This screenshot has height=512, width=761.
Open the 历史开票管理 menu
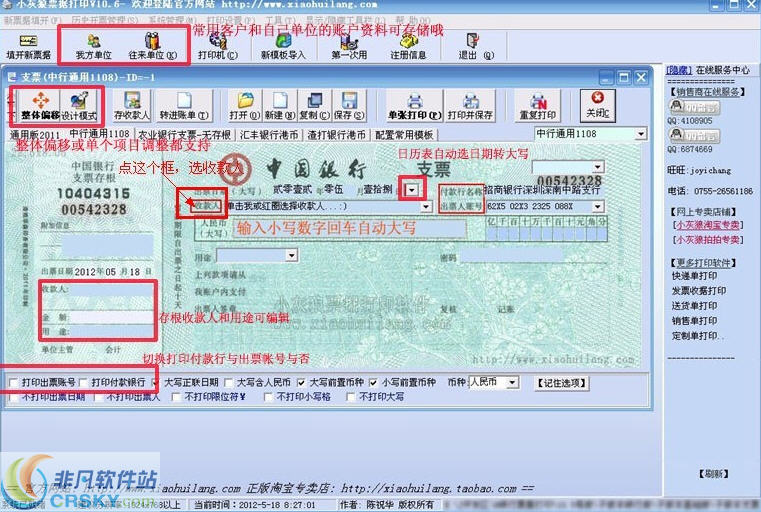(x=104, y=20)
